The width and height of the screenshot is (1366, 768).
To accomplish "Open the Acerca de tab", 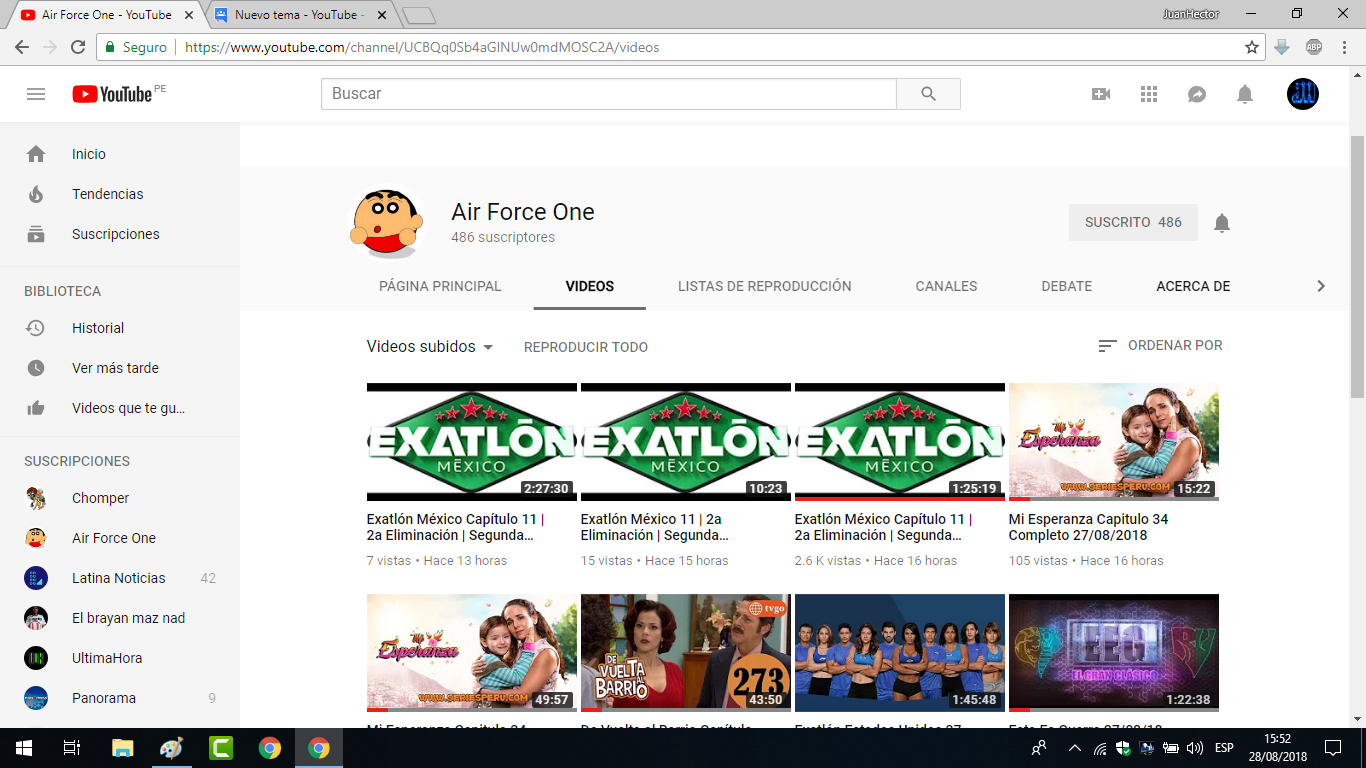I will pos(1193,286).
